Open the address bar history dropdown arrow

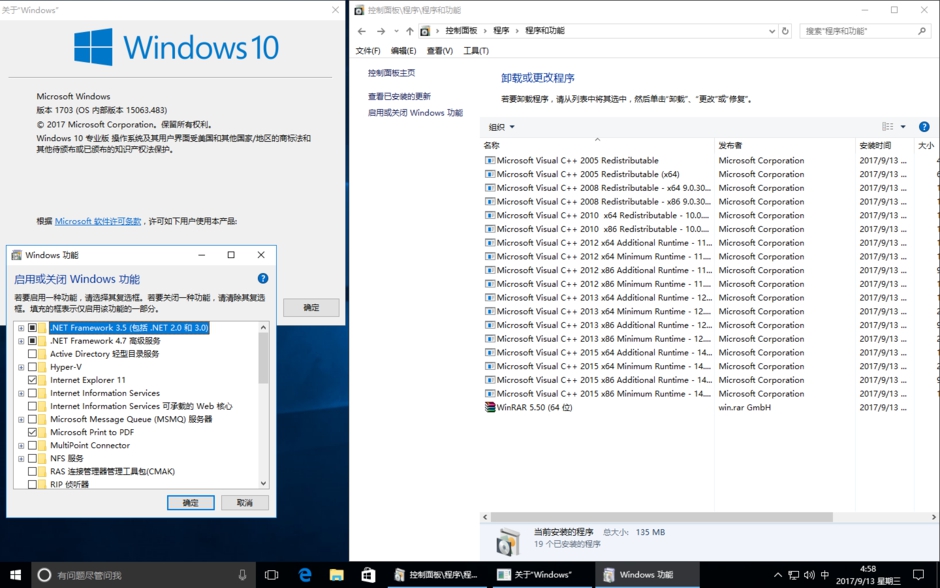[772, 31]
